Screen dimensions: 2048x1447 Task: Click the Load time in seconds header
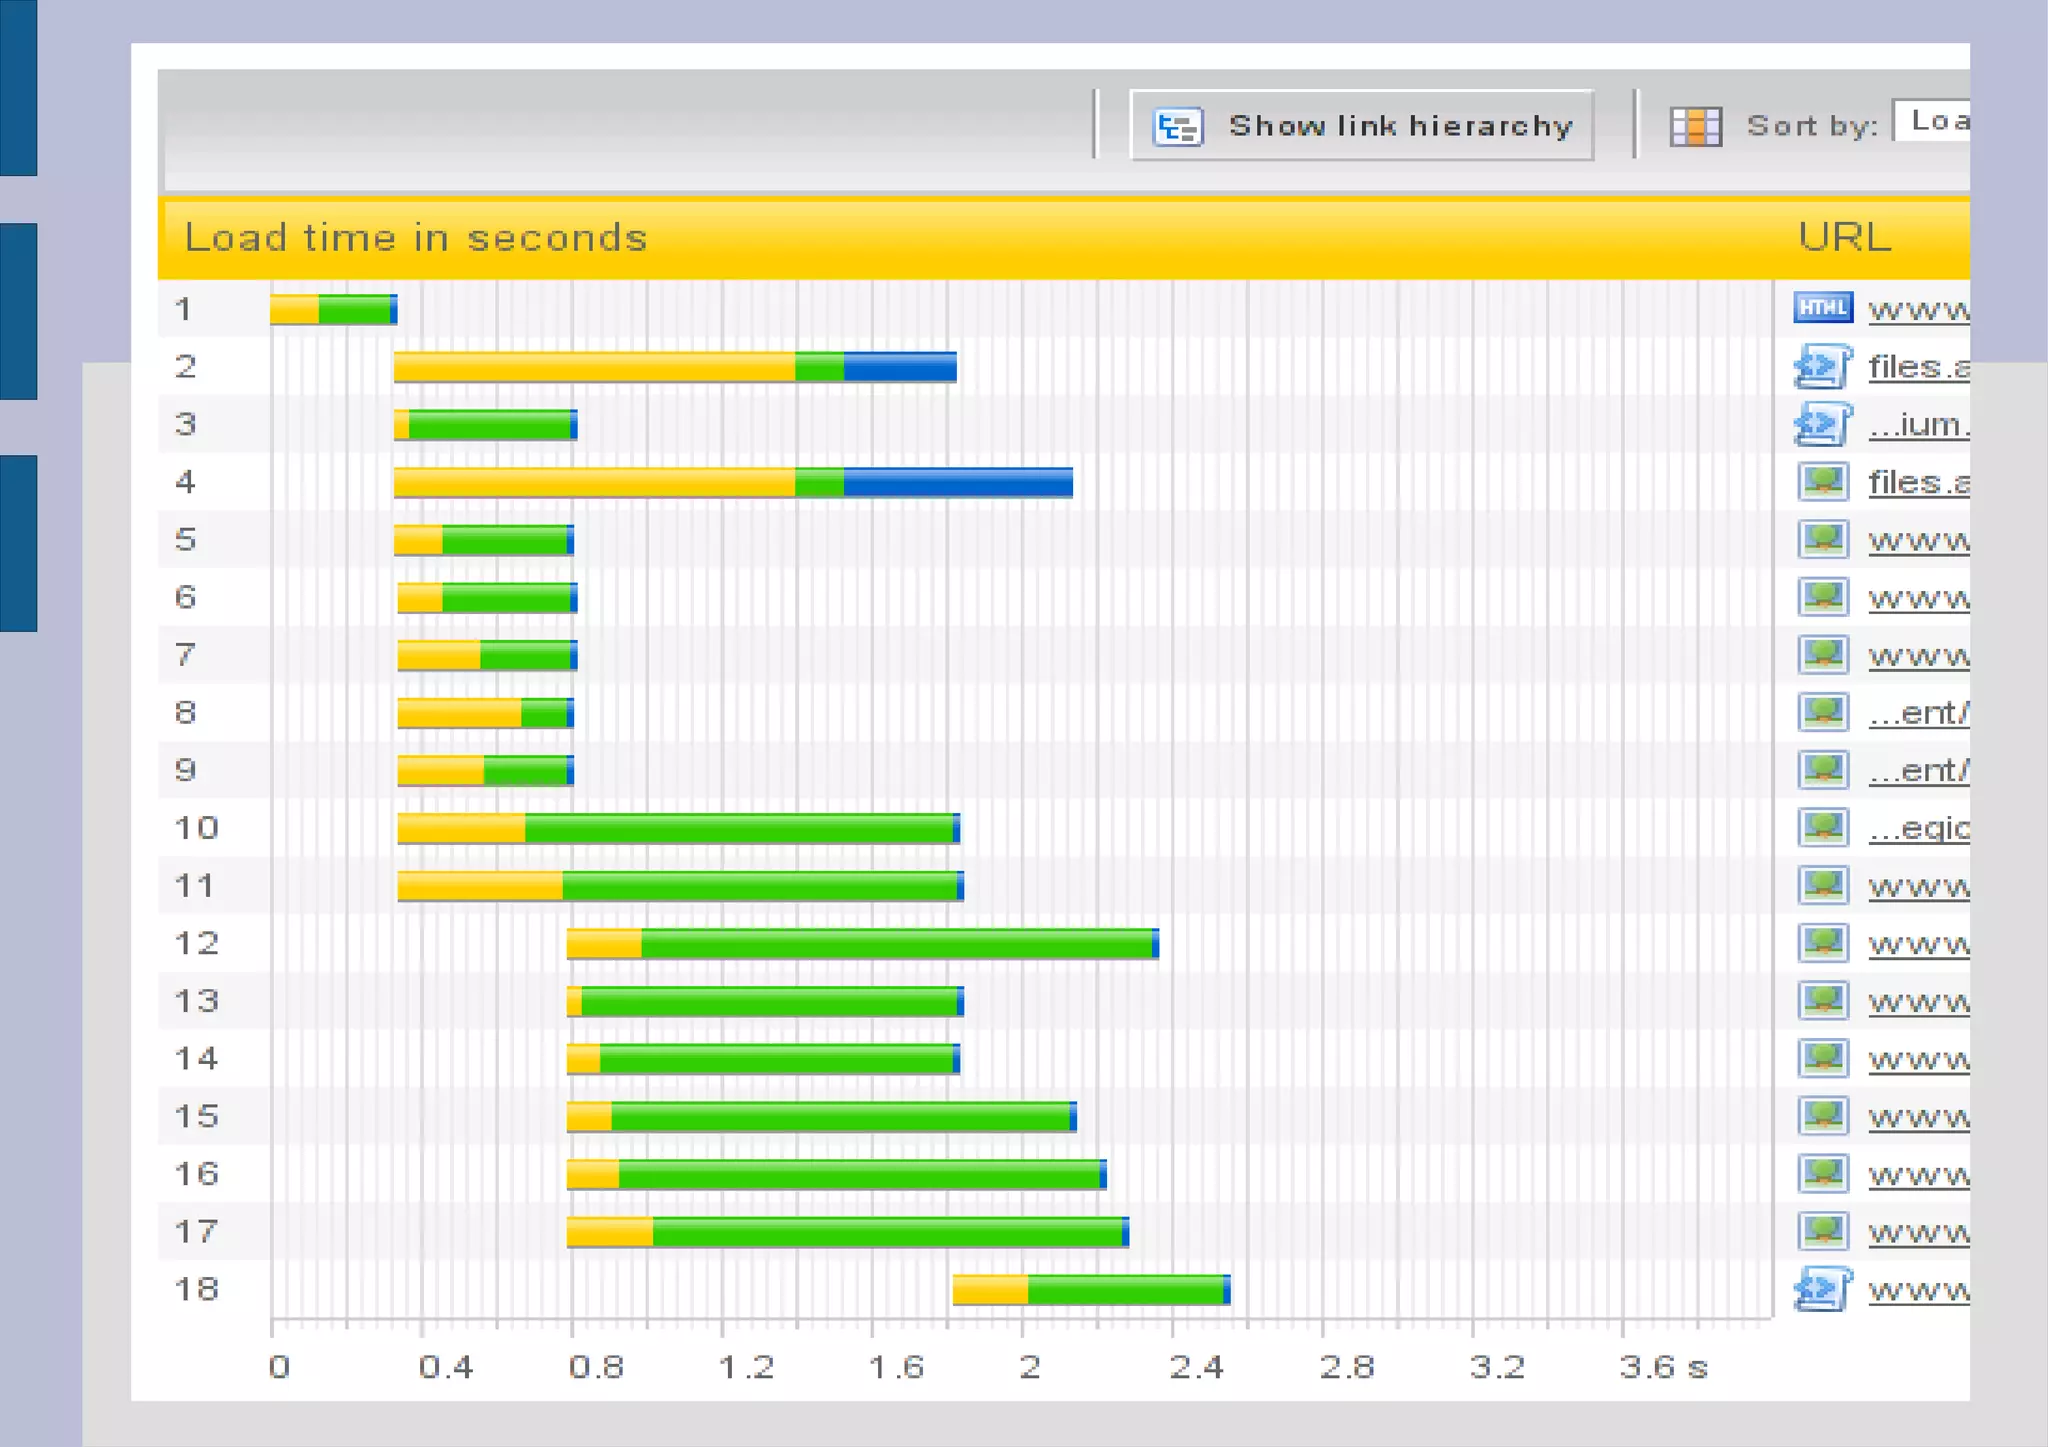[x=416, y=238]
